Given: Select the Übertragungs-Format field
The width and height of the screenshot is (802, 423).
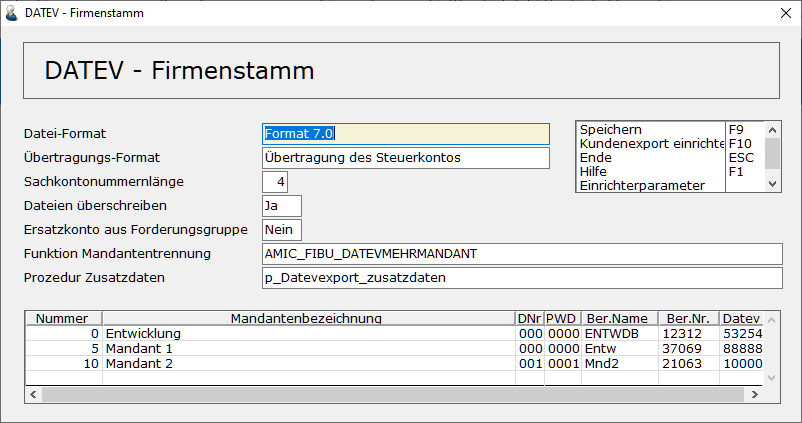Looking at the screenshot, I should tap(406, 158).
